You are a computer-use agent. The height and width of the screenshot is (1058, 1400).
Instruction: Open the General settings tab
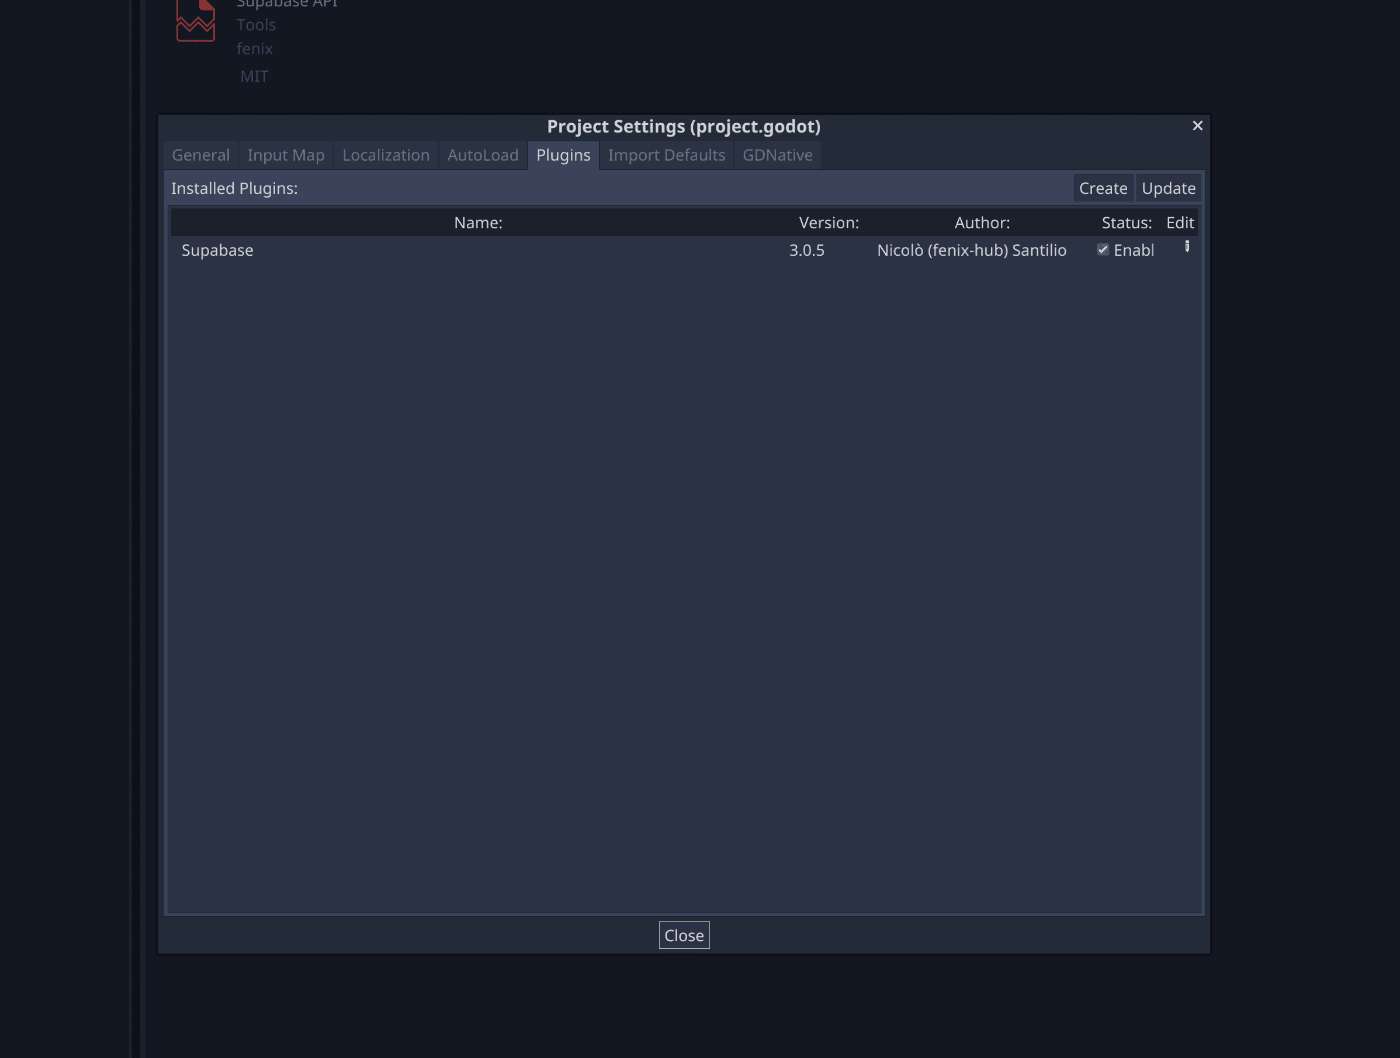click(x=200, y=155)
